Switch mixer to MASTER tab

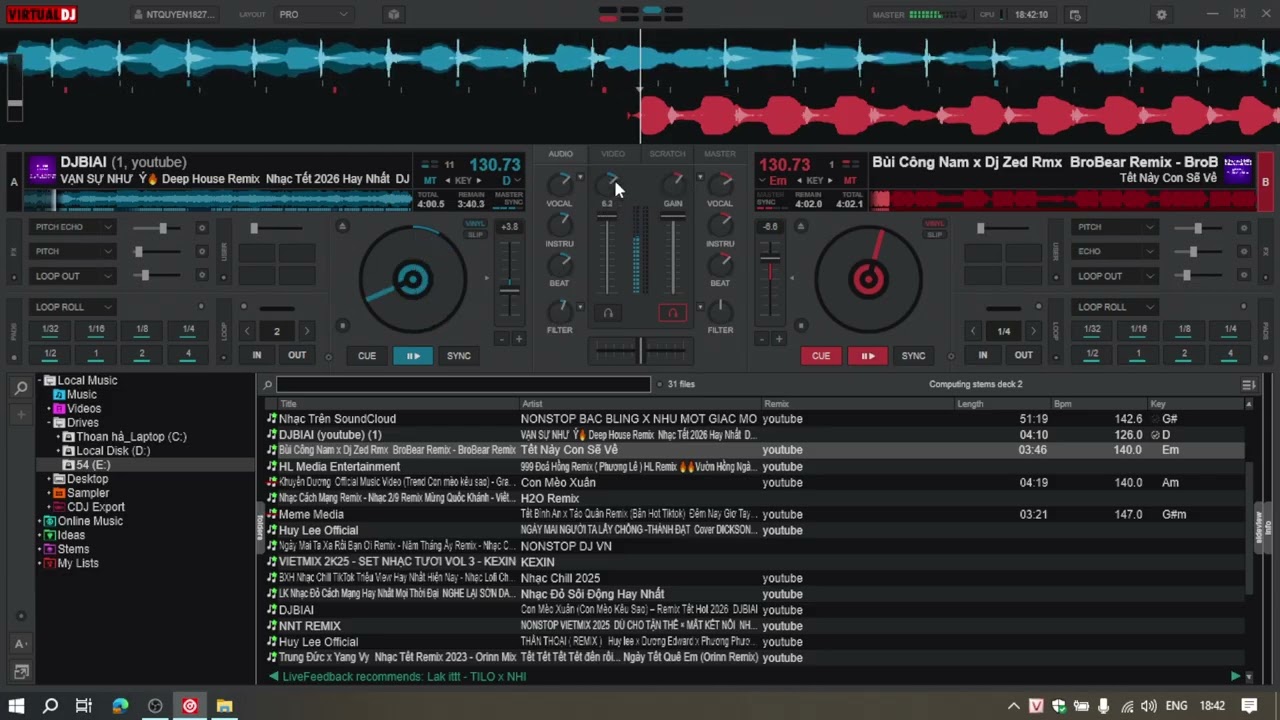720,154
